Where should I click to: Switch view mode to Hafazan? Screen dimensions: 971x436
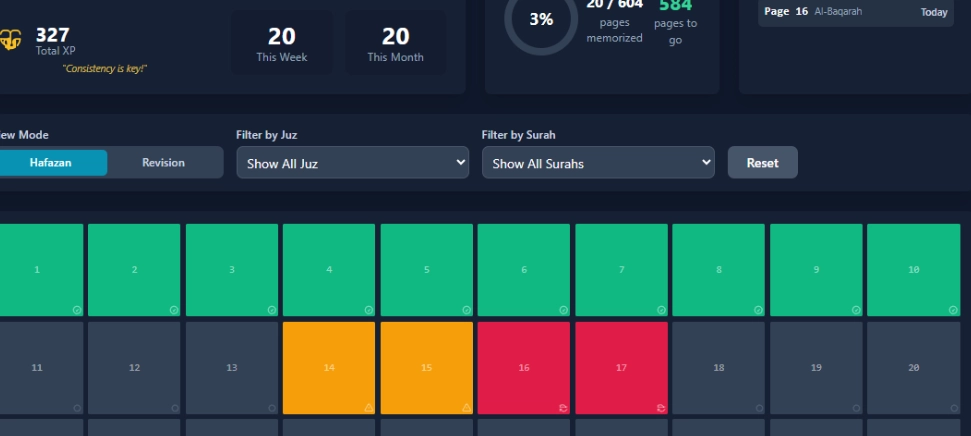(52, 163)
